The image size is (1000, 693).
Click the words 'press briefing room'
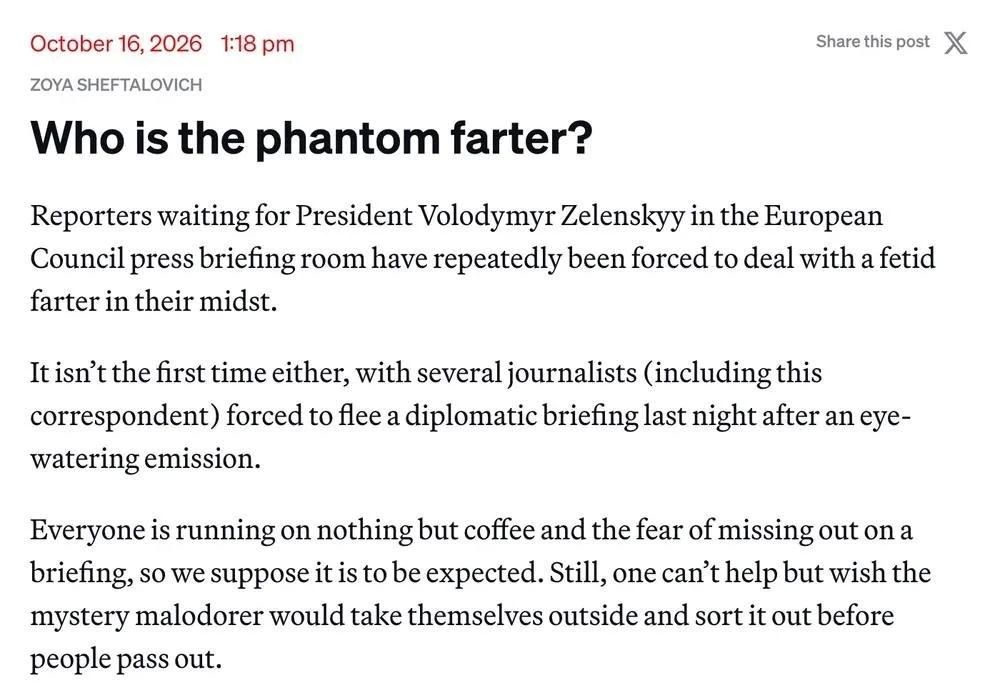tap(247, 259)
